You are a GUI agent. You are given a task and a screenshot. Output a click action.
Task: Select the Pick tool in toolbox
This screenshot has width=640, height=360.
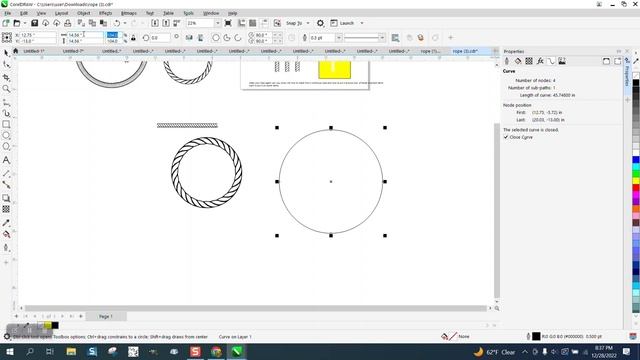coord(6,53)
